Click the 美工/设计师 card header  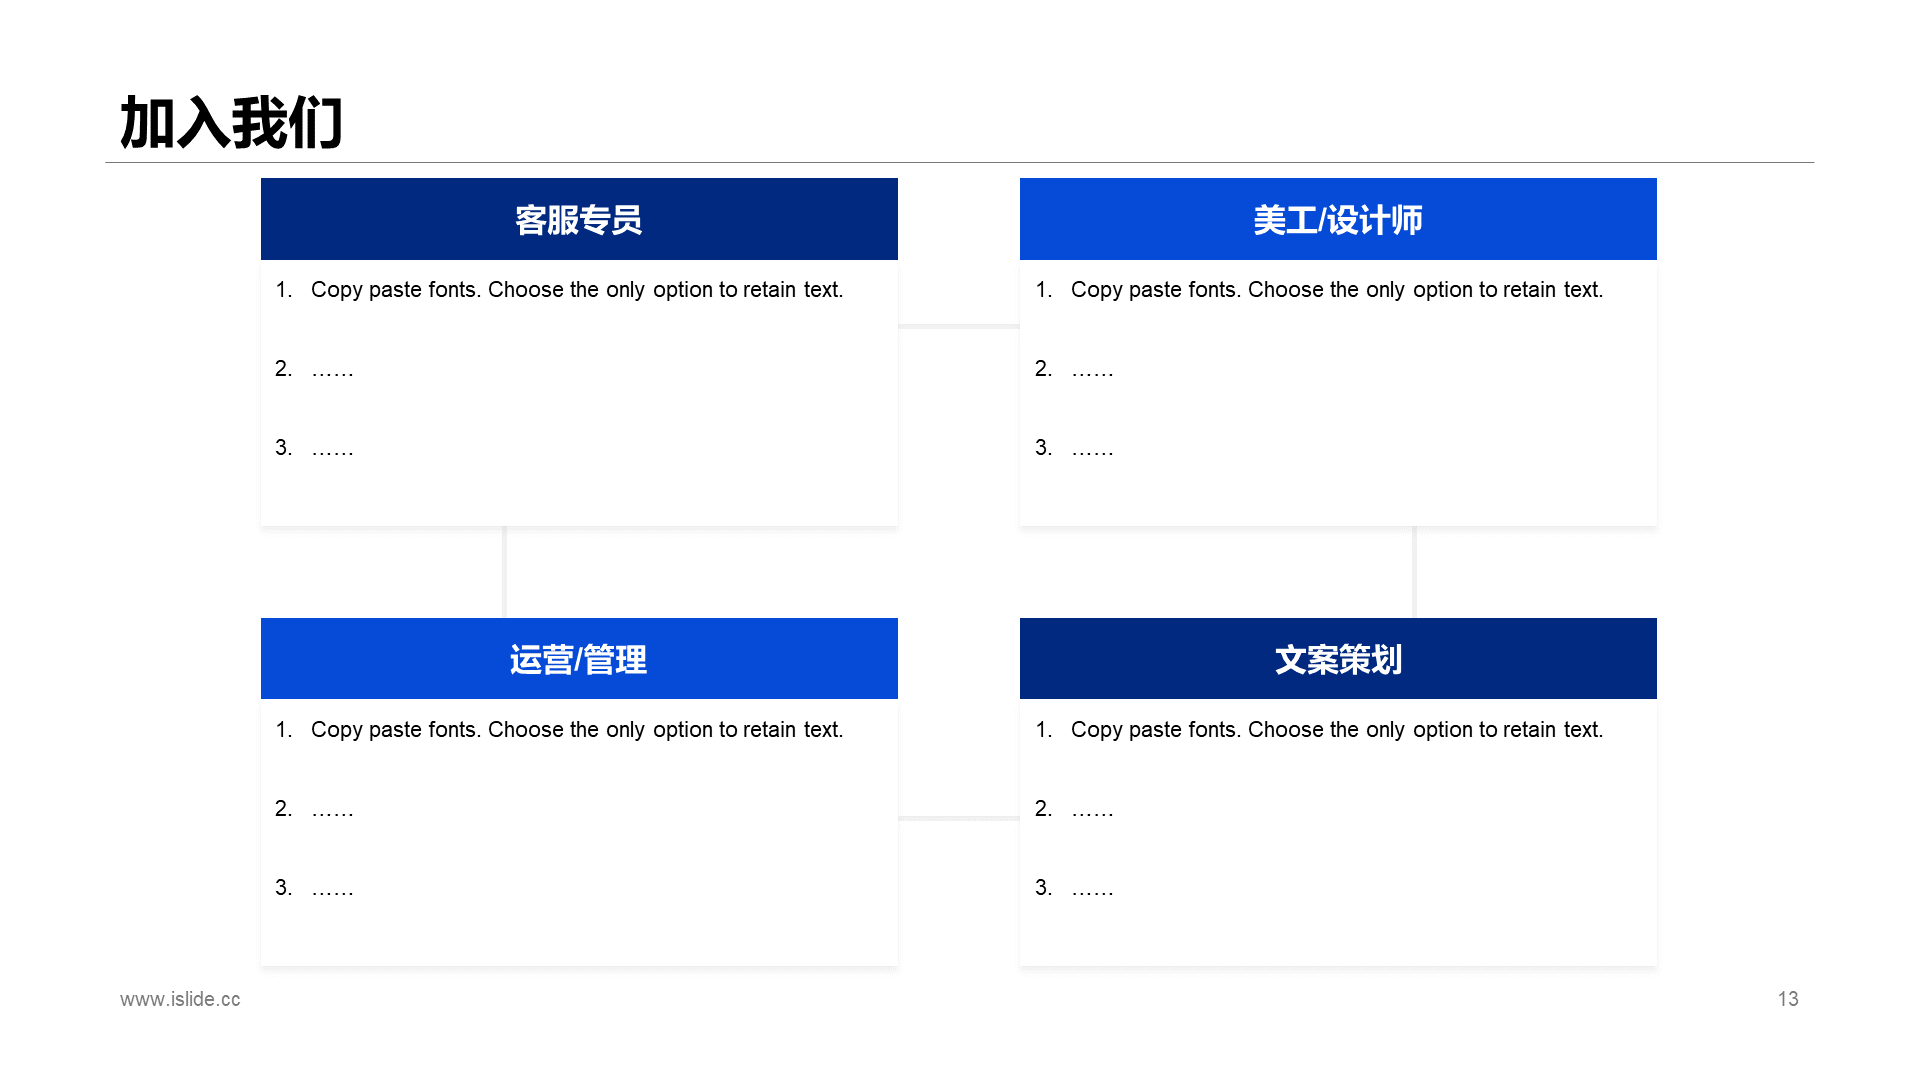point(1338,219)
